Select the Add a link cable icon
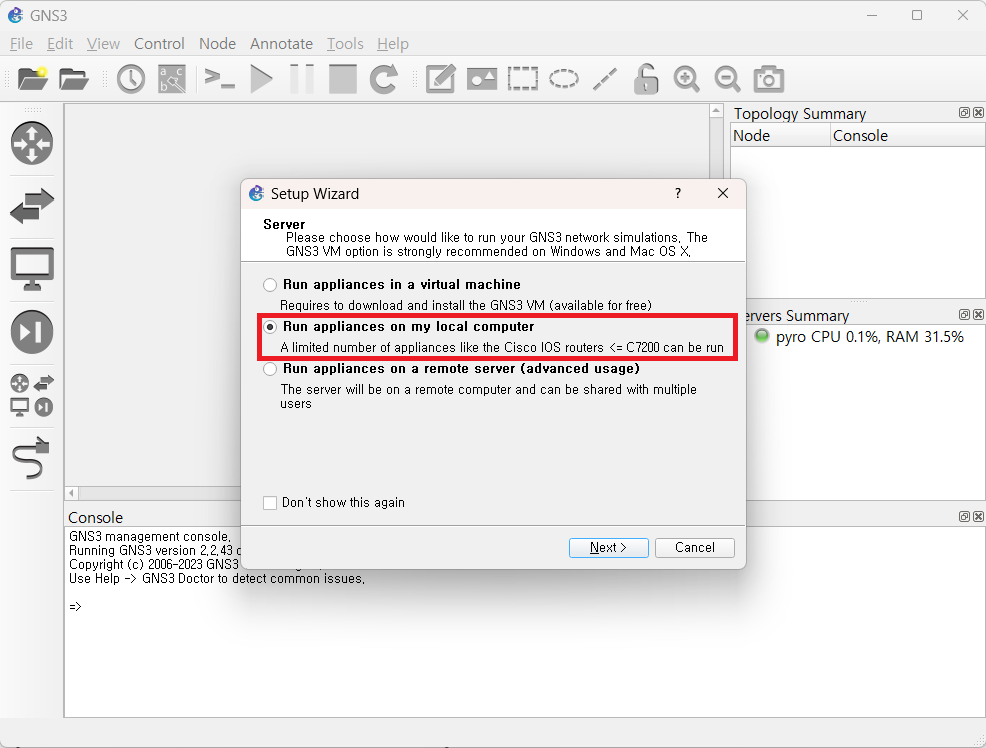Viewport: 986px width, 748px height. (32, 458)
